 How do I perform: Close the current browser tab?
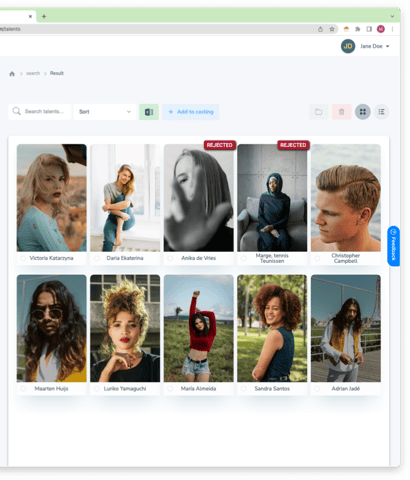30,16
